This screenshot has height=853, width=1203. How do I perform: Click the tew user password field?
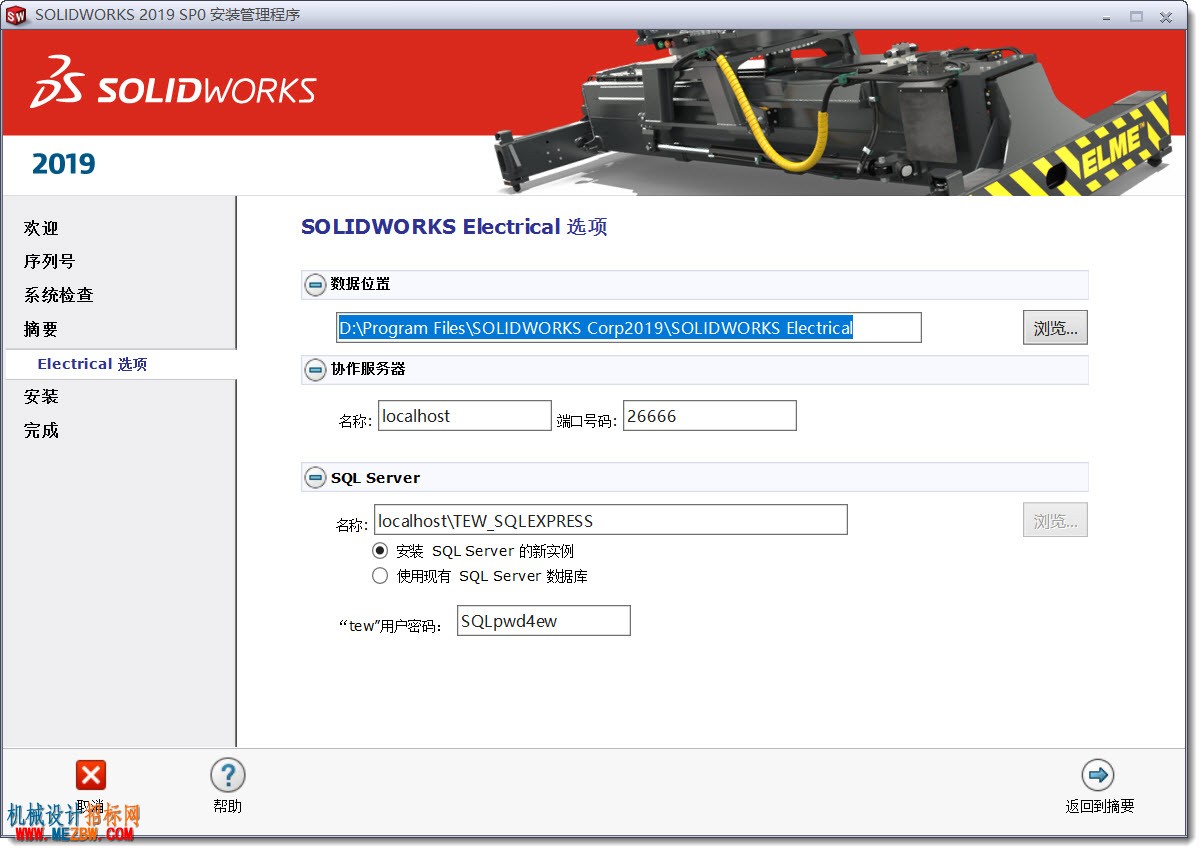544,621
